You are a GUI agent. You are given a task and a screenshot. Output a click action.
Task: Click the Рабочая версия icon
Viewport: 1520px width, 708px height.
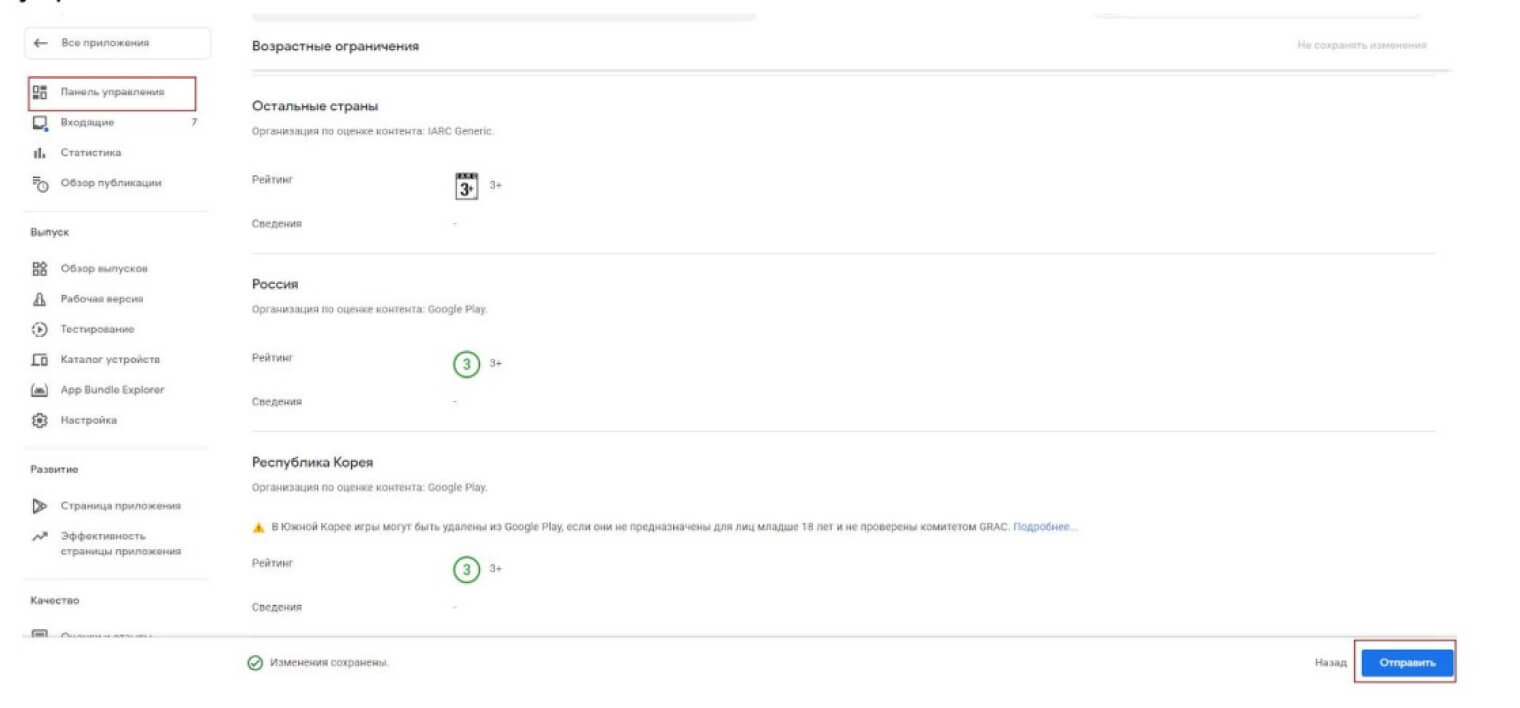click(40, 299)
